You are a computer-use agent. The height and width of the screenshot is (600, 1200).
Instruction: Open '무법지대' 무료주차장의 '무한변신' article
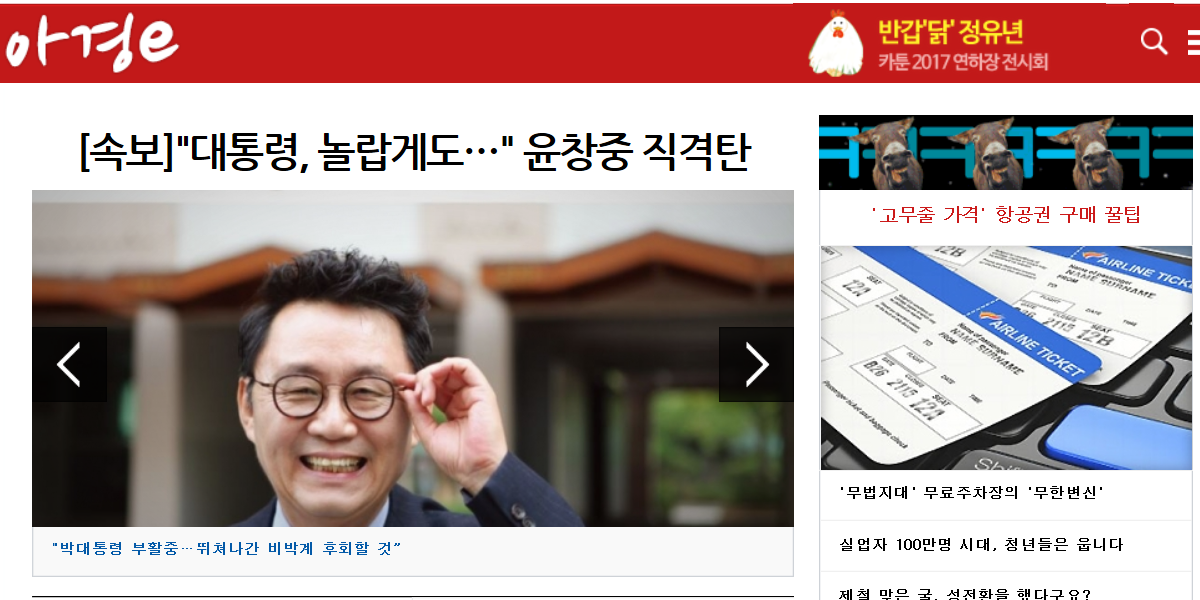coord(972,493)
